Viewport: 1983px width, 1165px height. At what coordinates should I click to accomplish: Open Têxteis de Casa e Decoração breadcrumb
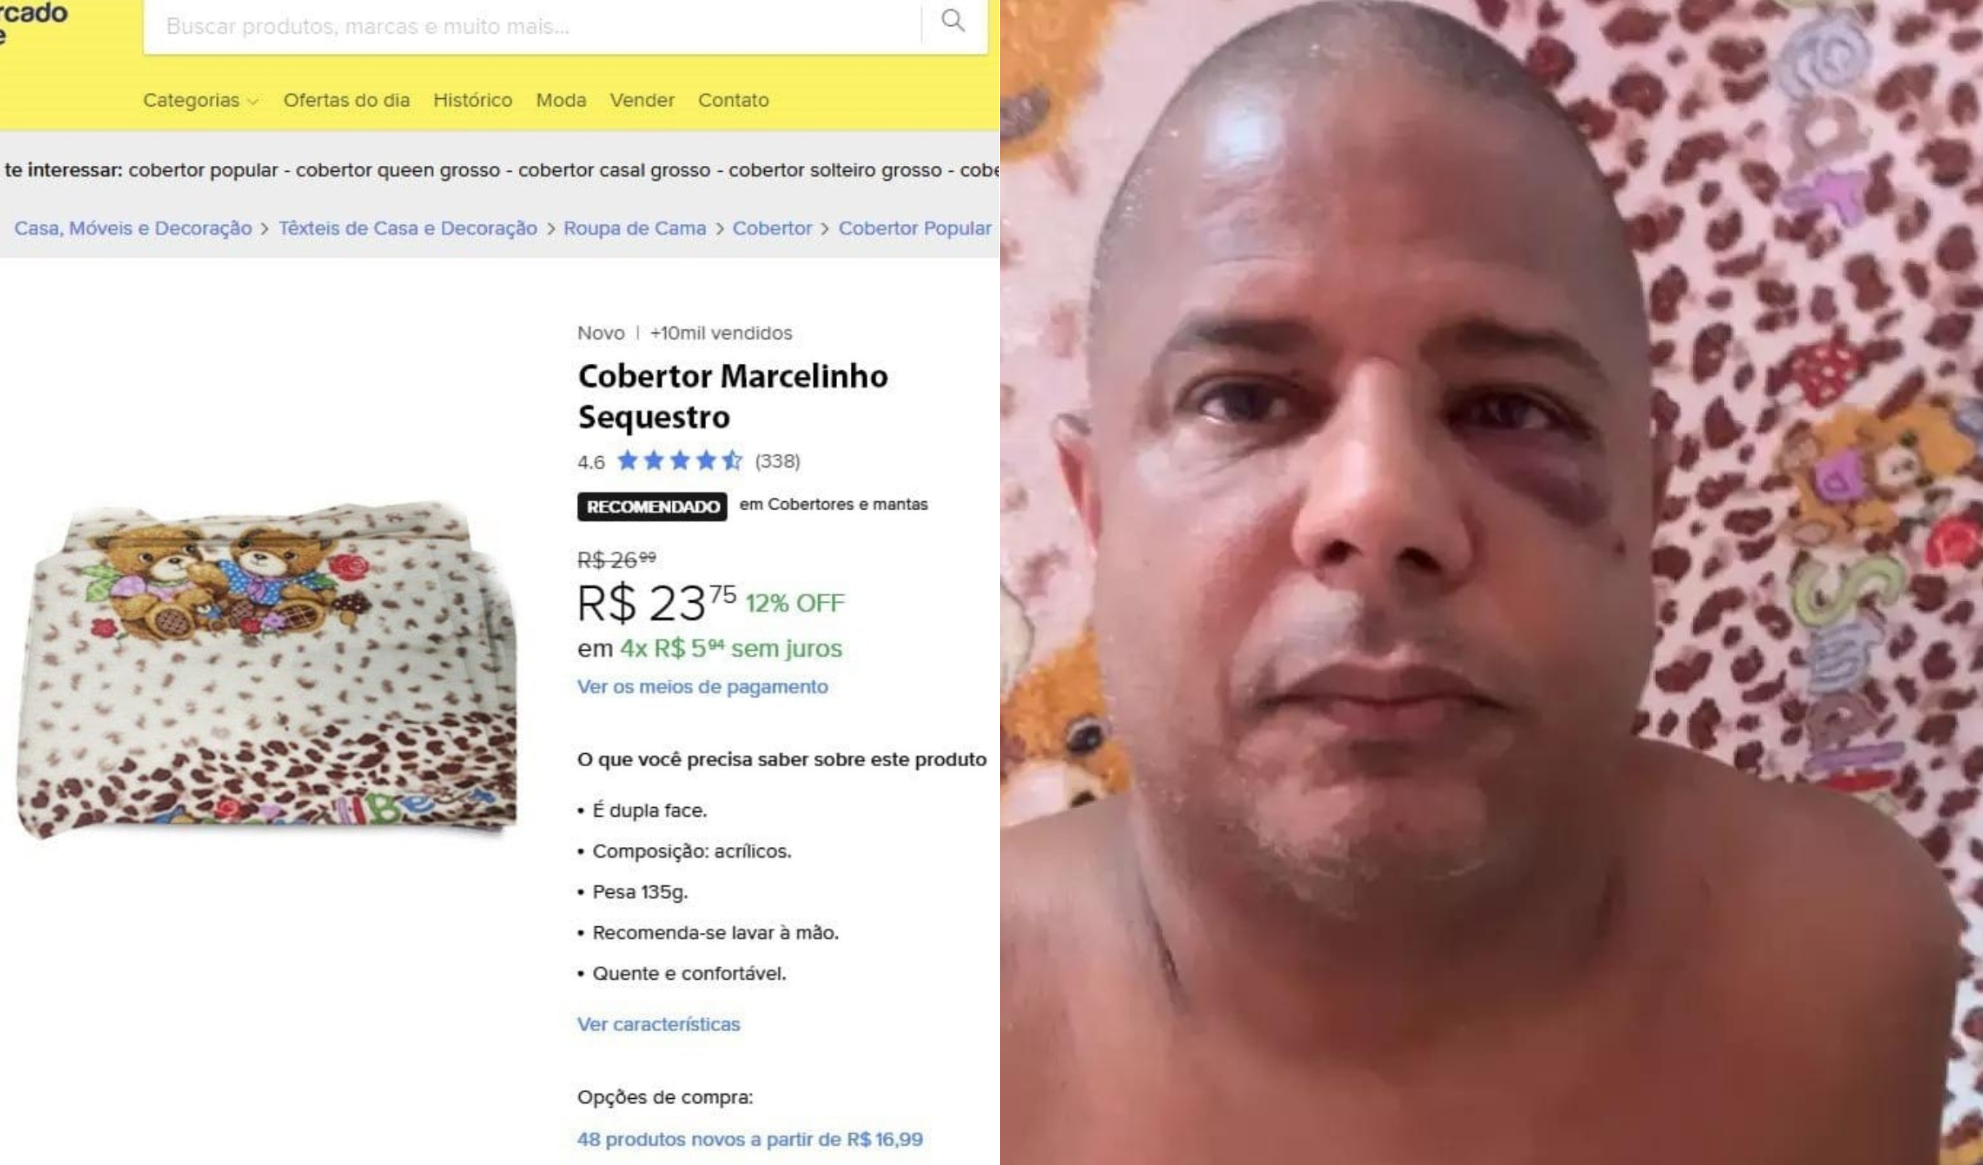tap(408, 228)
